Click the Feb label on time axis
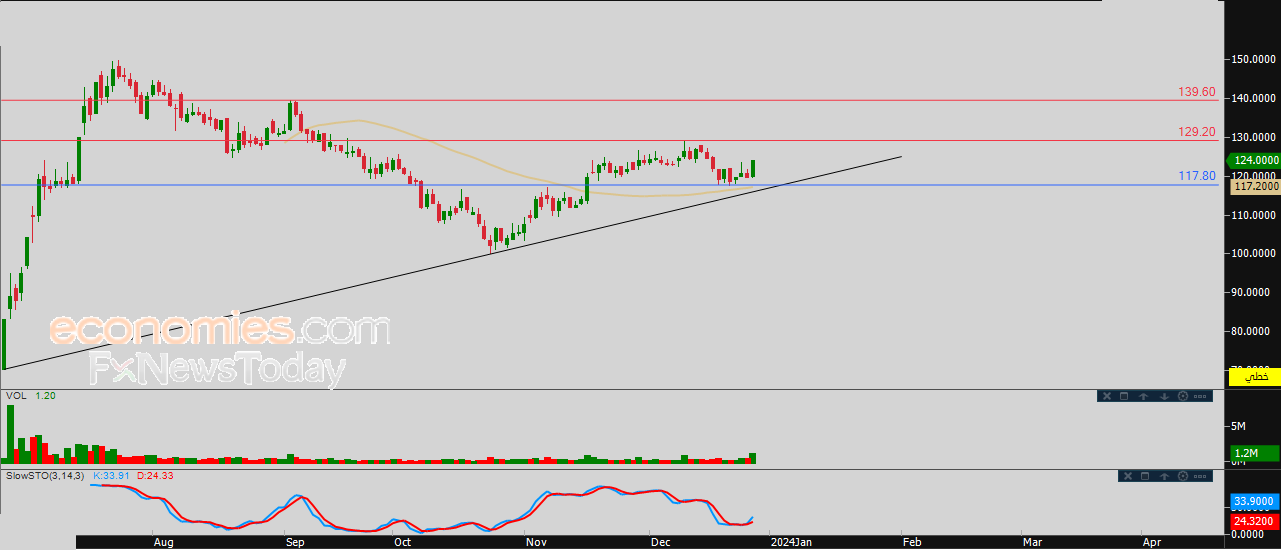The width and height of the screenshot is (1281, 550). pyautogui.click(x=911, y=542)
